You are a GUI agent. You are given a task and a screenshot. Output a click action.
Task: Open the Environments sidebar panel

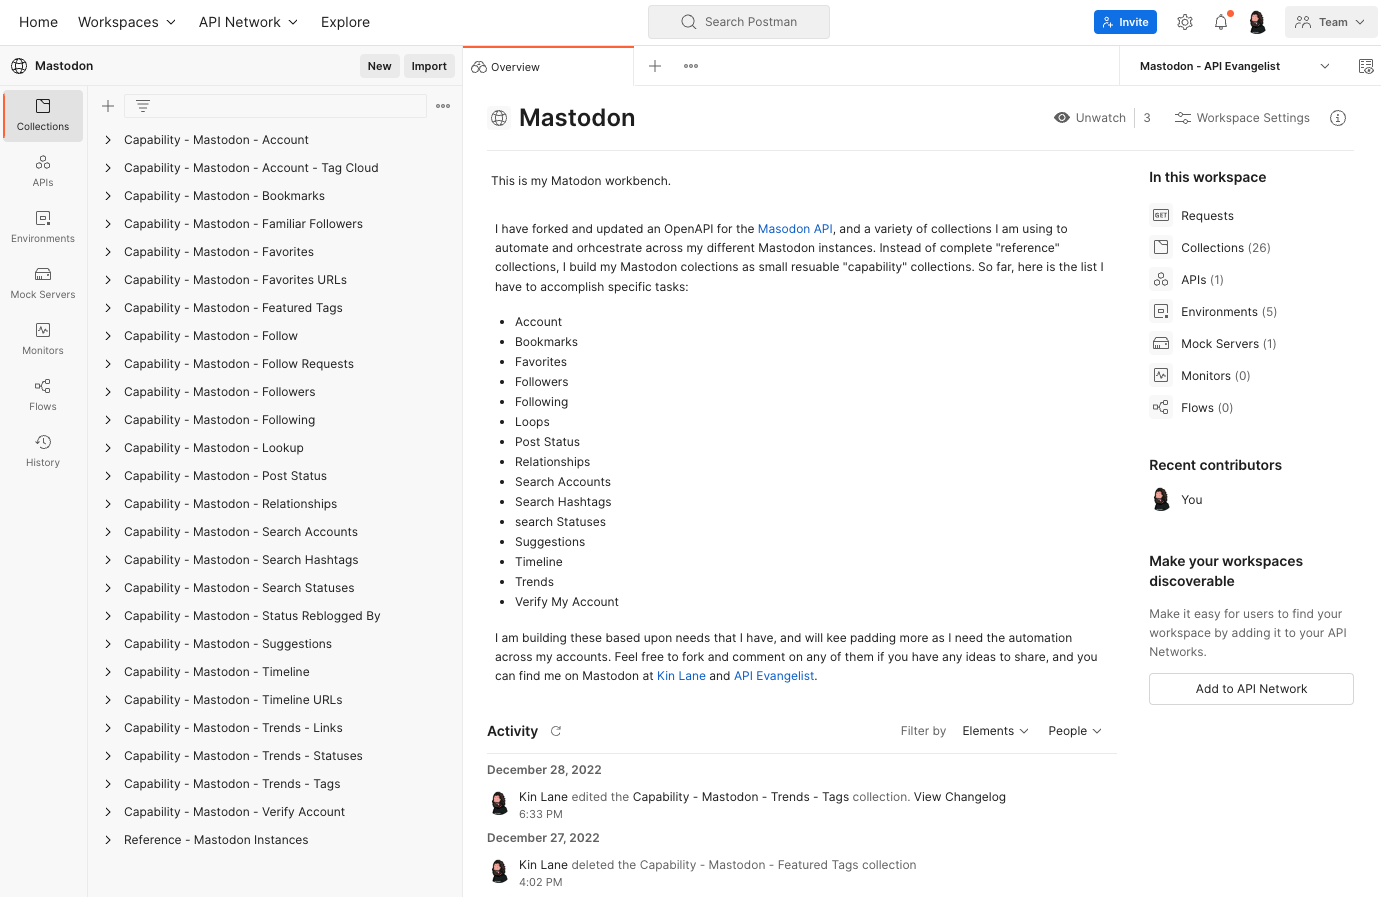point(43,227)
